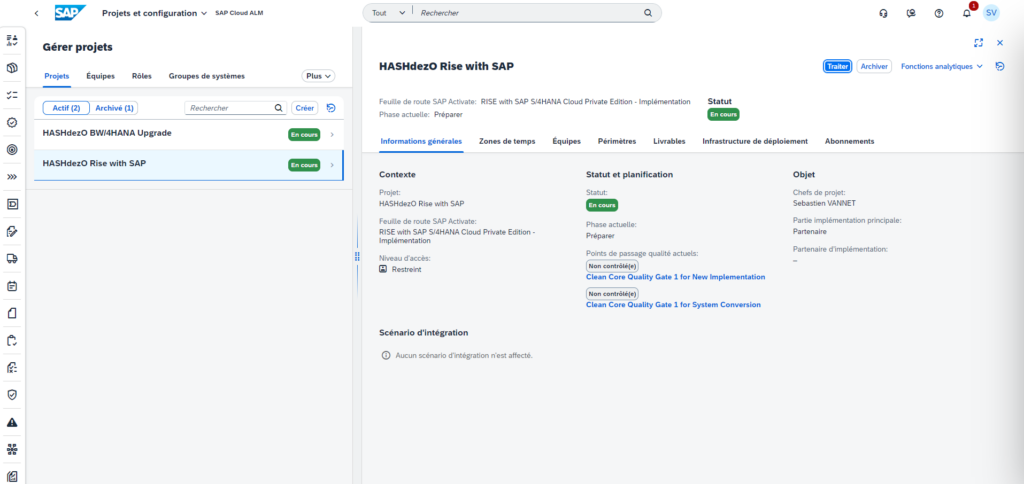Show Archivé (1) projects
Screen dimensions: 1024x484
coord(114,108)
